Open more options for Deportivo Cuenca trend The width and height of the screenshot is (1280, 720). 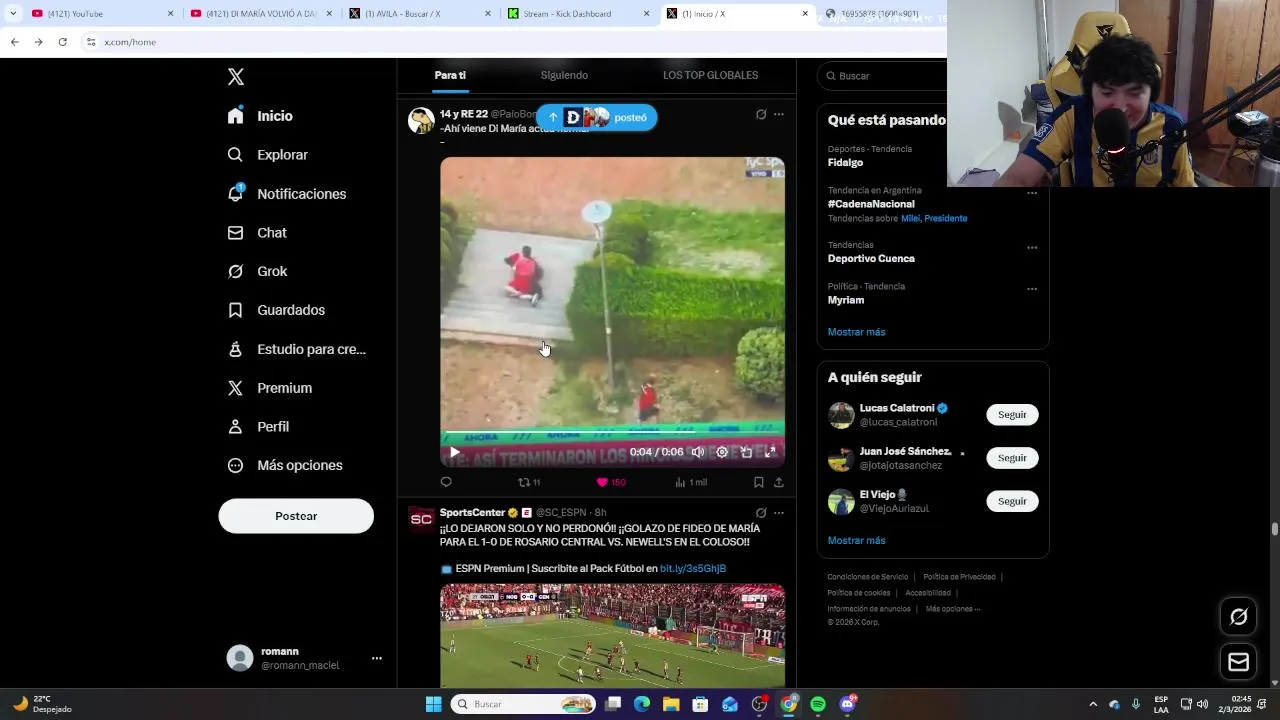1032,247
